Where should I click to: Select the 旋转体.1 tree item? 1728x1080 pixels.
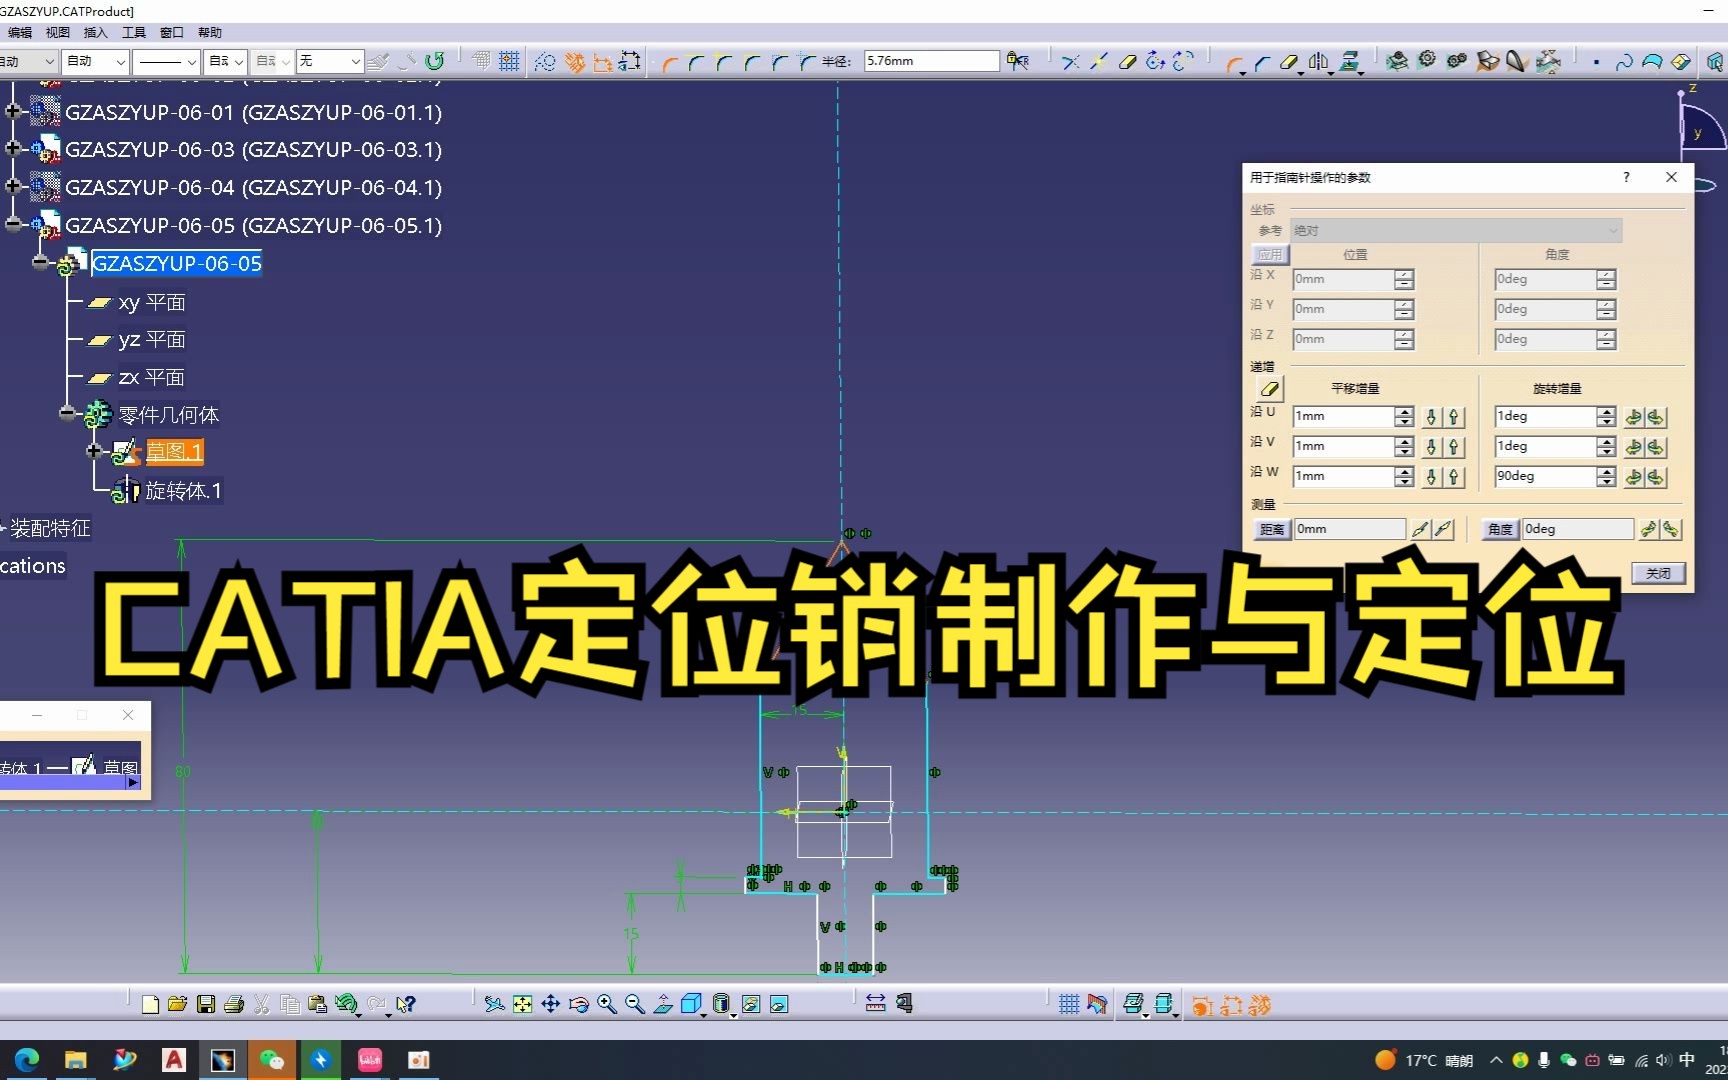click(183, 490)
